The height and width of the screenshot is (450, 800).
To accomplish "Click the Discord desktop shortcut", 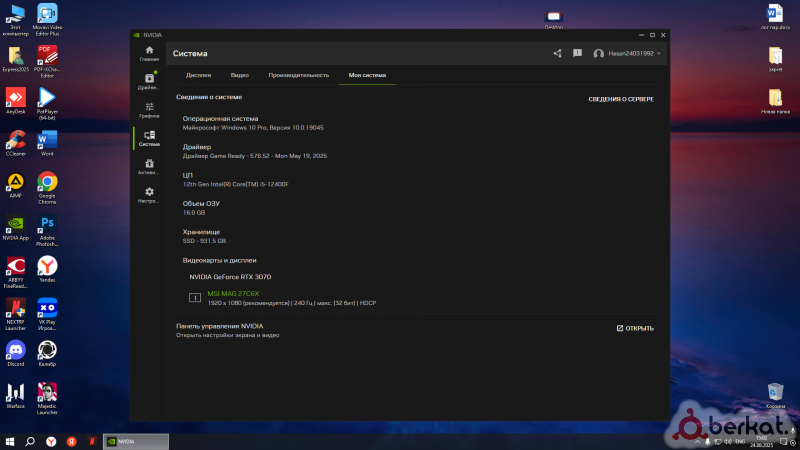I will point(15,351).
